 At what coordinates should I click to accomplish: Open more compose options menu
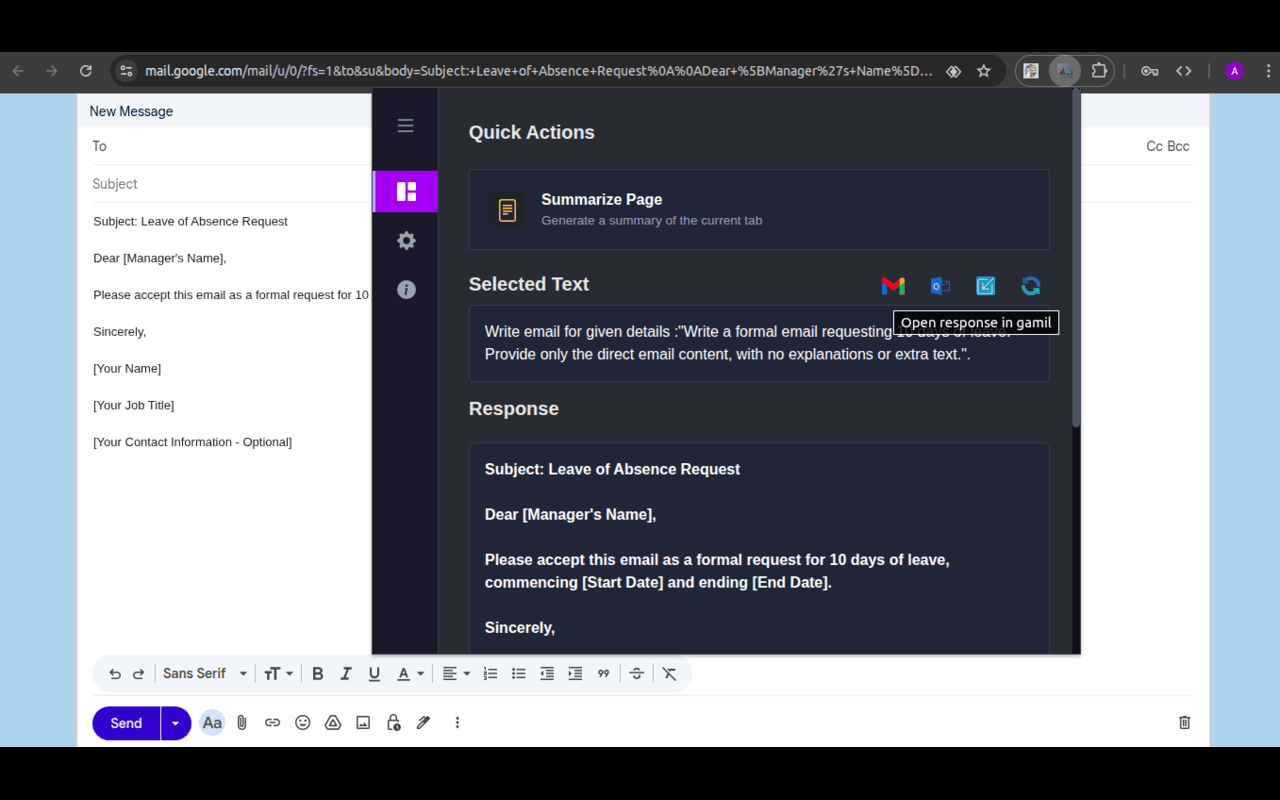(457, 723)
